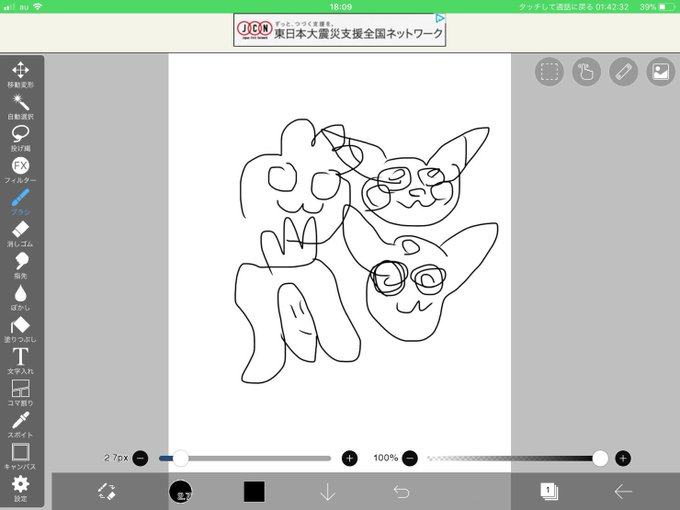Screen dimensions: 680x510
Task: Select the Lasso (投げ縄) tool
Action: [x=20, y=138]
